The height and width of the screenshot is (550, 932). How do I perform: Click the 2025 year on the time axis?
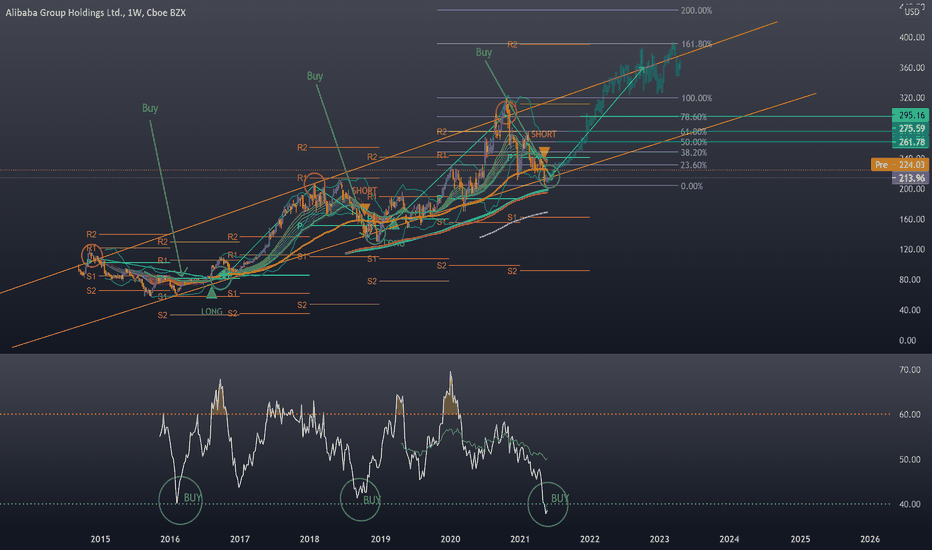click(x=800, y=539)
